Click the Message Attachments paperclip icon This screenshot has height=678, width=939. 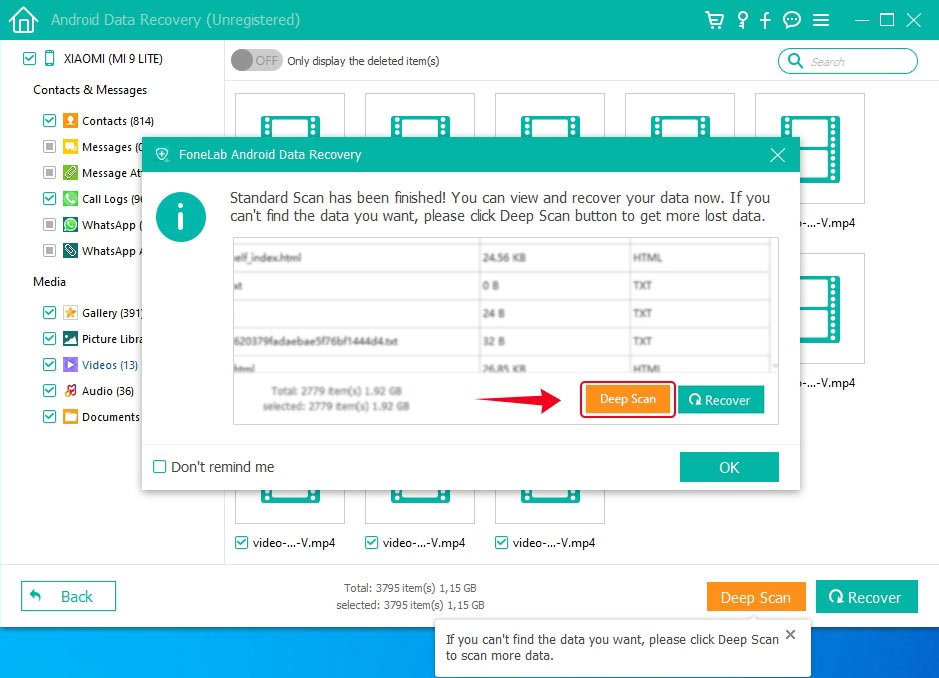[71, 172]
